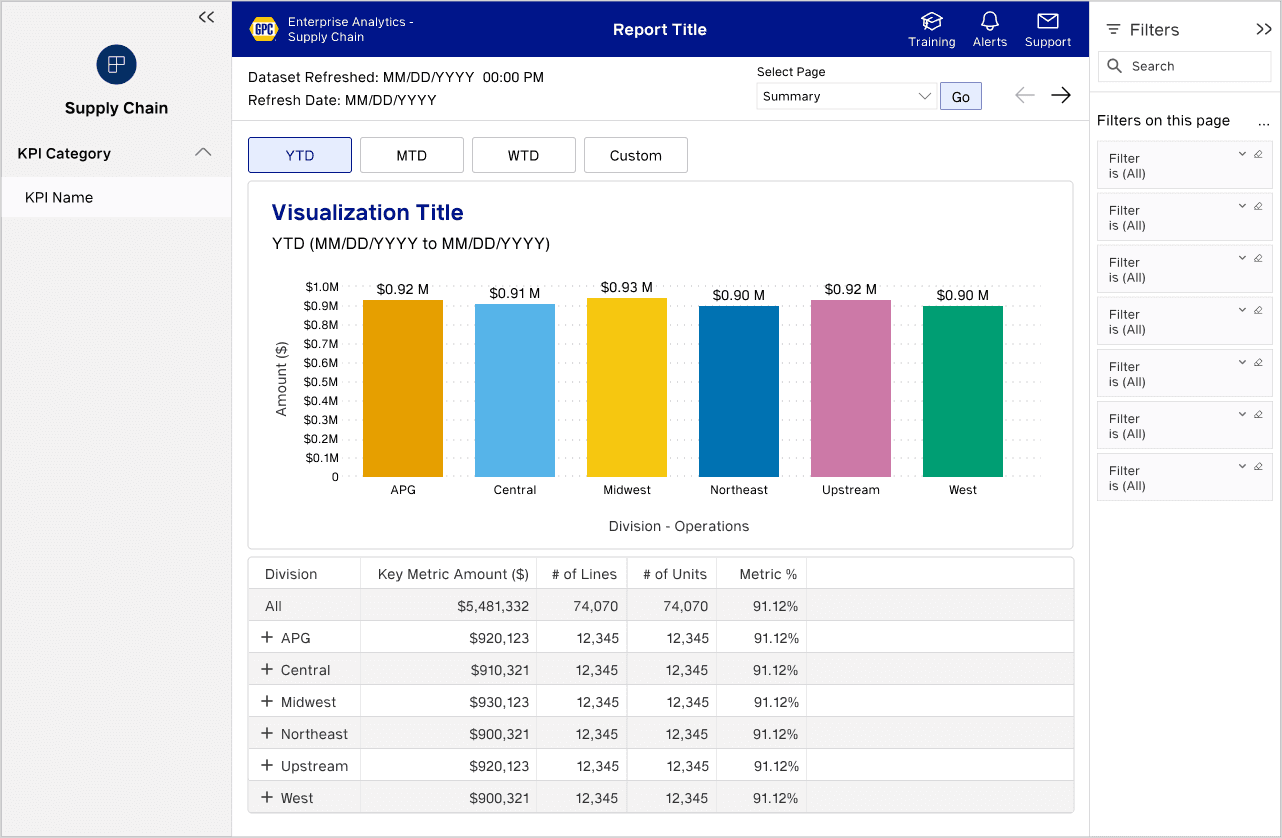Open the Select Page Summary dropdown
Screen dimensions: 1282x838
(846, 97)
